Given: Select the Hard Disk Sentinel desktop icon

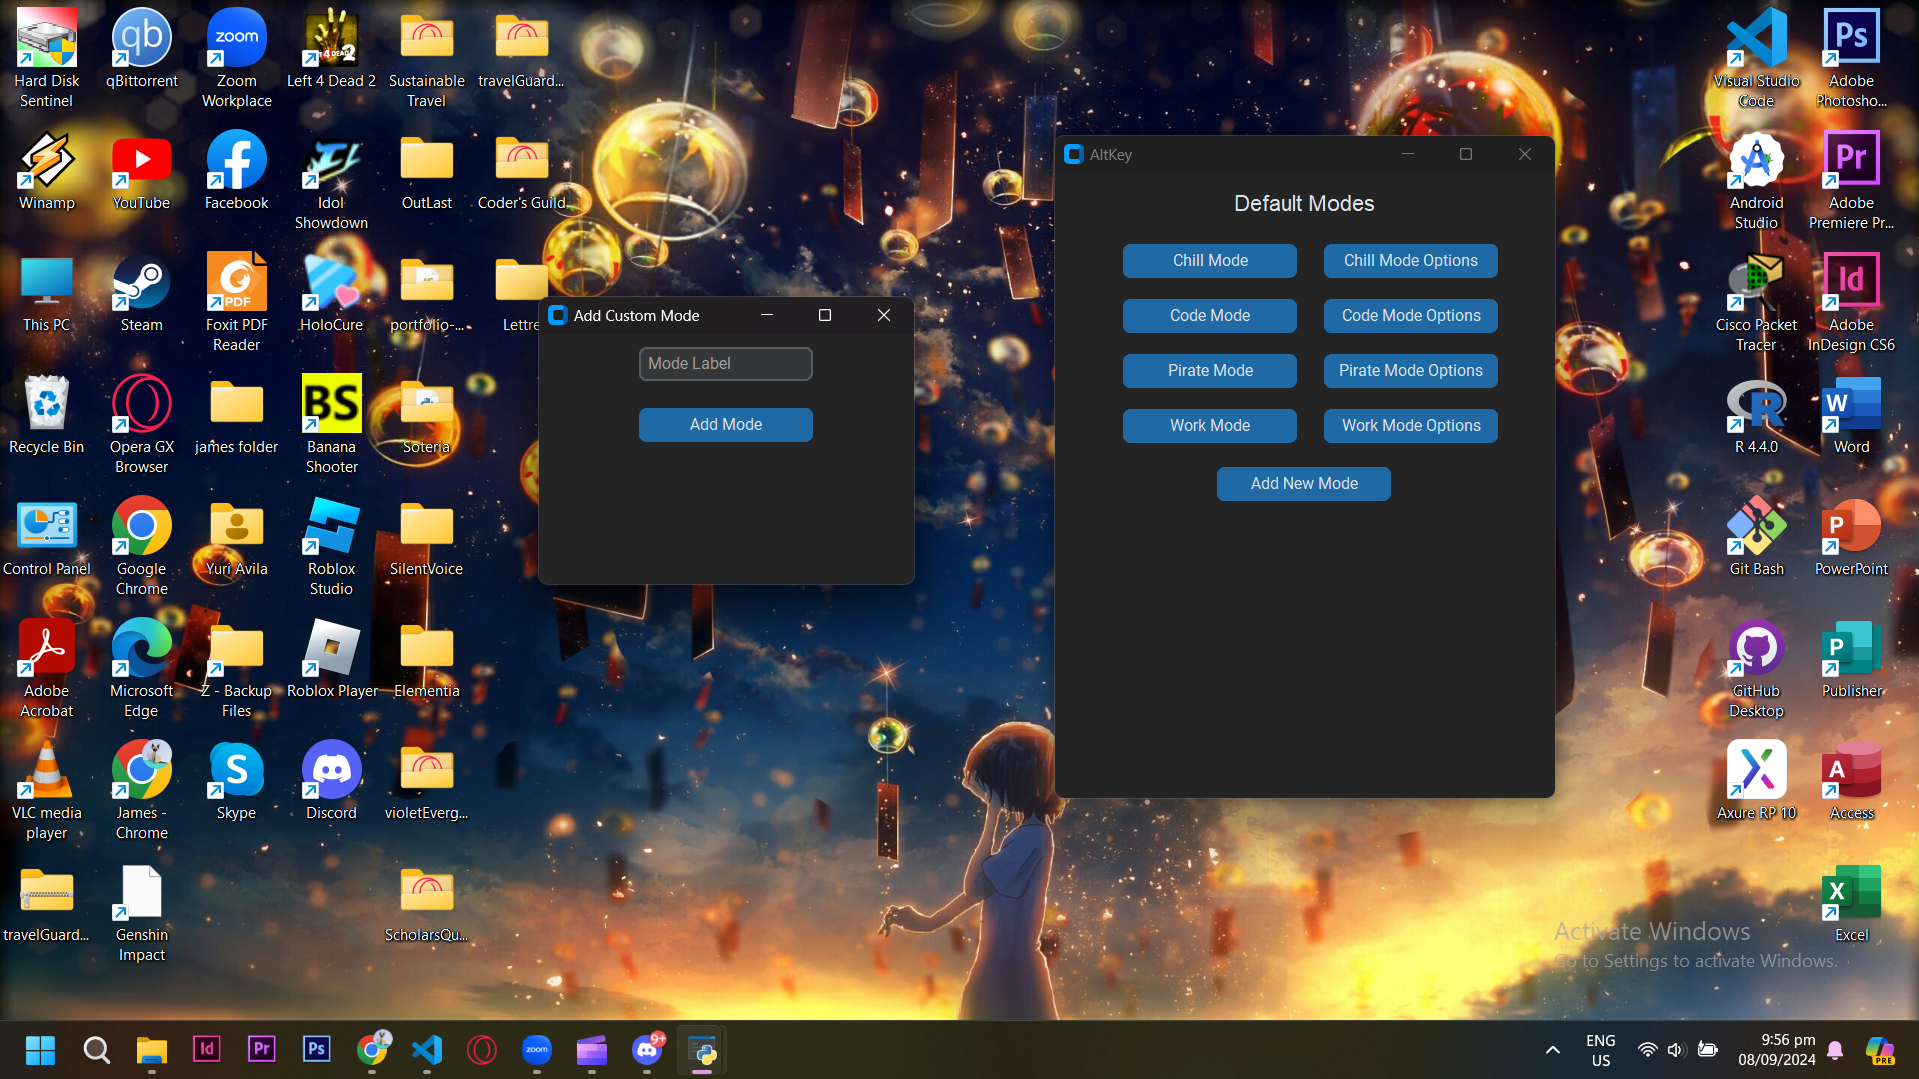Looking at the screenshot, I should point(47,58).
